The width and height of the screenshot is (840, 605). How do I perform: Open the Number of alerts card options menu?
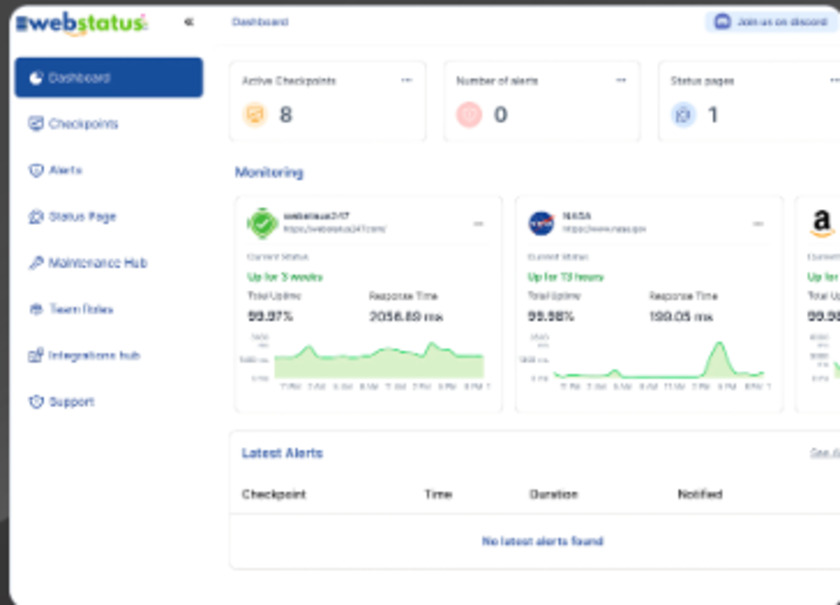[x=621, y=81]
